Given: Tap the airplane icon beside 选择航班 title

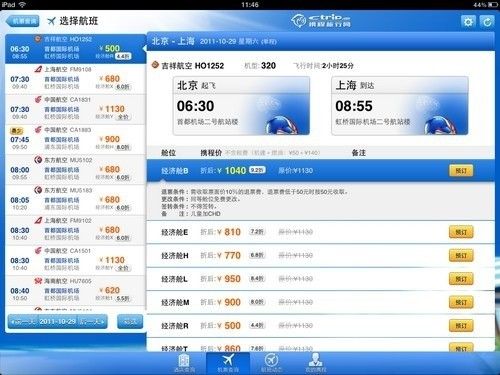Looking at the screenshot, I should pyautogui.click(x=51, y=21).
